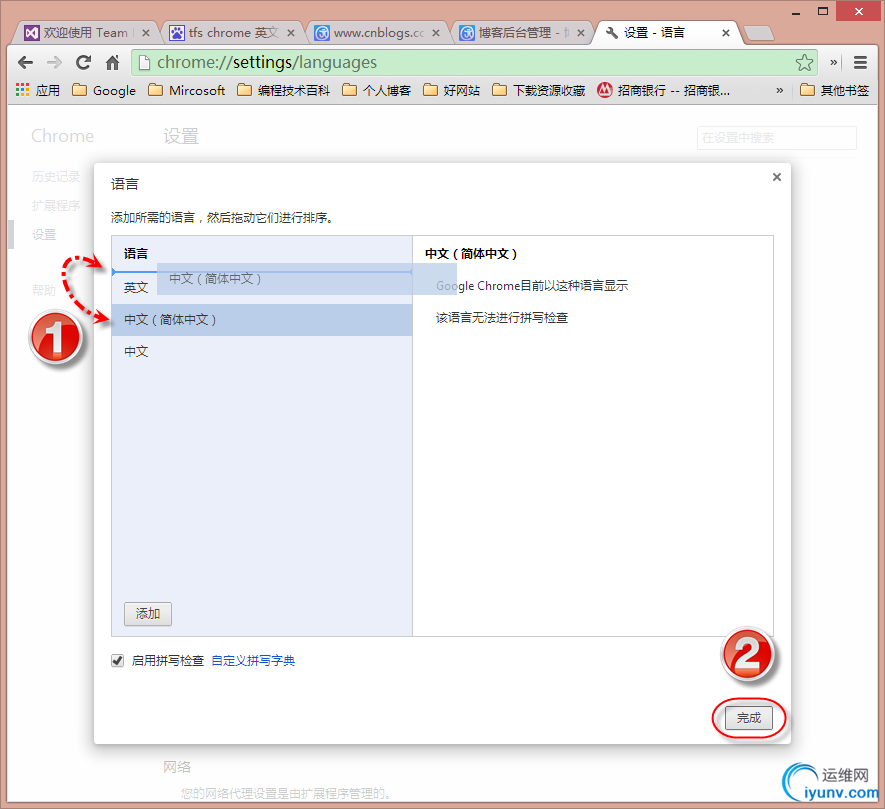Open the 个人博客 bookmark folder
The image size is (885, 809).
point(376,90)
